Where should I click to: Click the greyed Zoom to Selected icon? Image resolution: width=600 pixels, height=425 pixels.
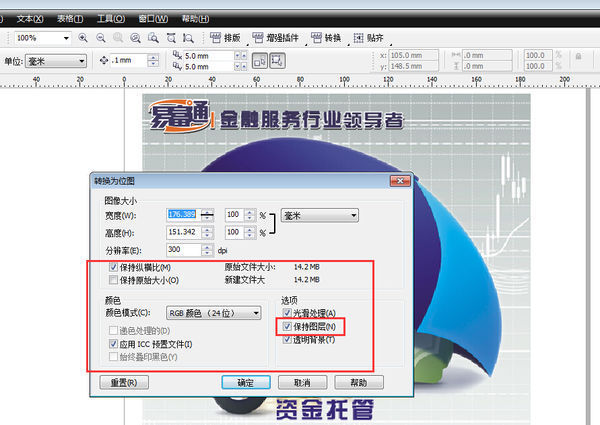pyautogui.click(x=118, y=37)
